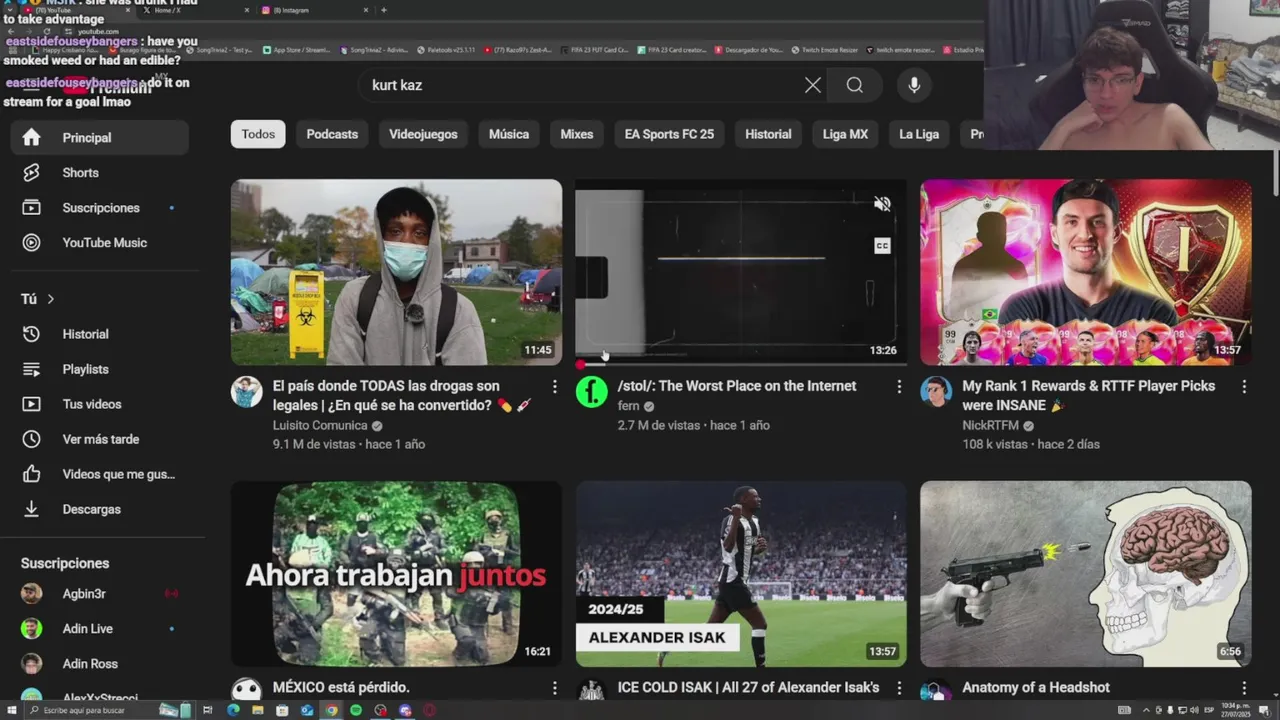The image size is (1280, 720).
Task: Switch to the Instagram browser tab
Action: coord(314,10)
